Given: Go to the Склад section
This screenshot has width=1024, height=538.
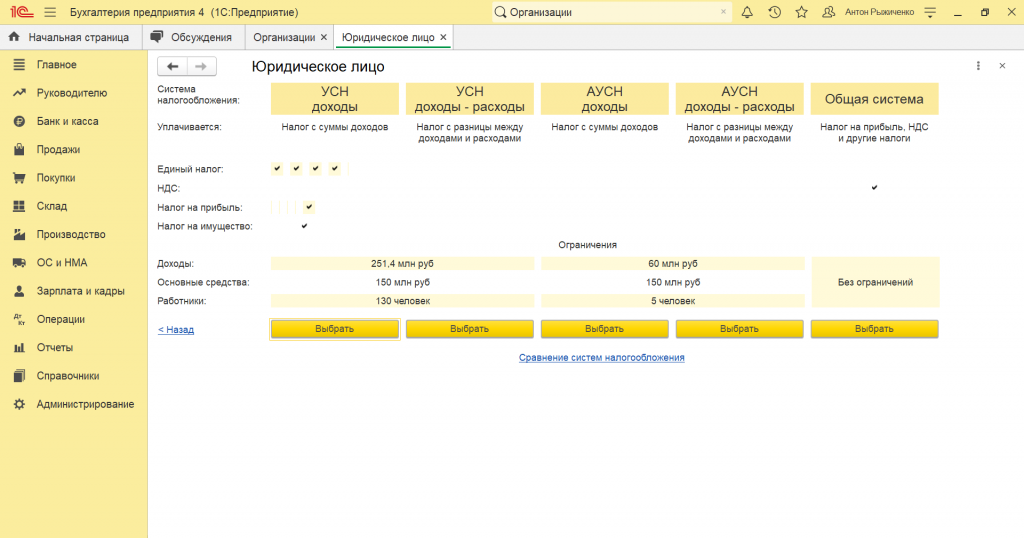Looking at the screenshot, I should (x=52, y=206).
